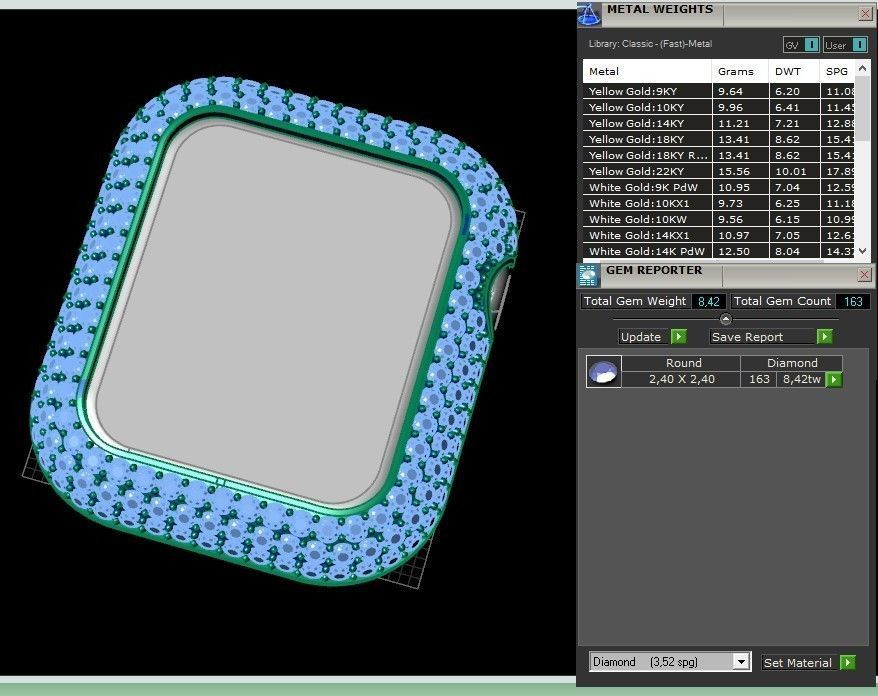Open the Diamond (3,52 spg) material dropdown
This screenshot has height=696, width=878.
tap(670, 662)
